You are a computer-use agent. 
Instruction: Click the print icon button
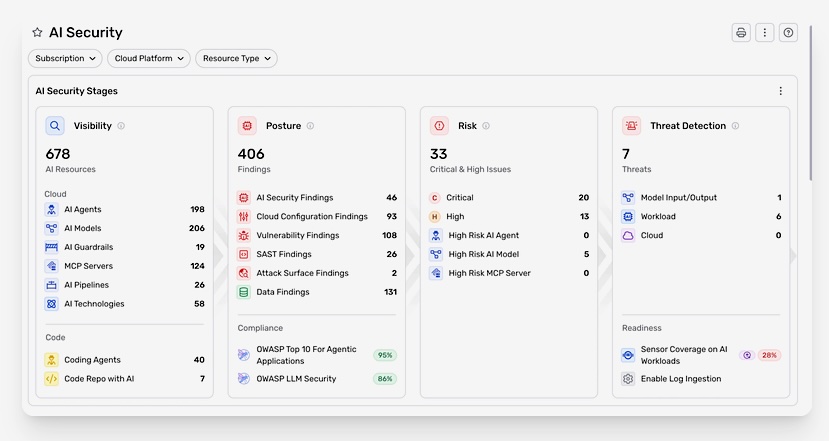pyautogui.click(x=741, y=33)
